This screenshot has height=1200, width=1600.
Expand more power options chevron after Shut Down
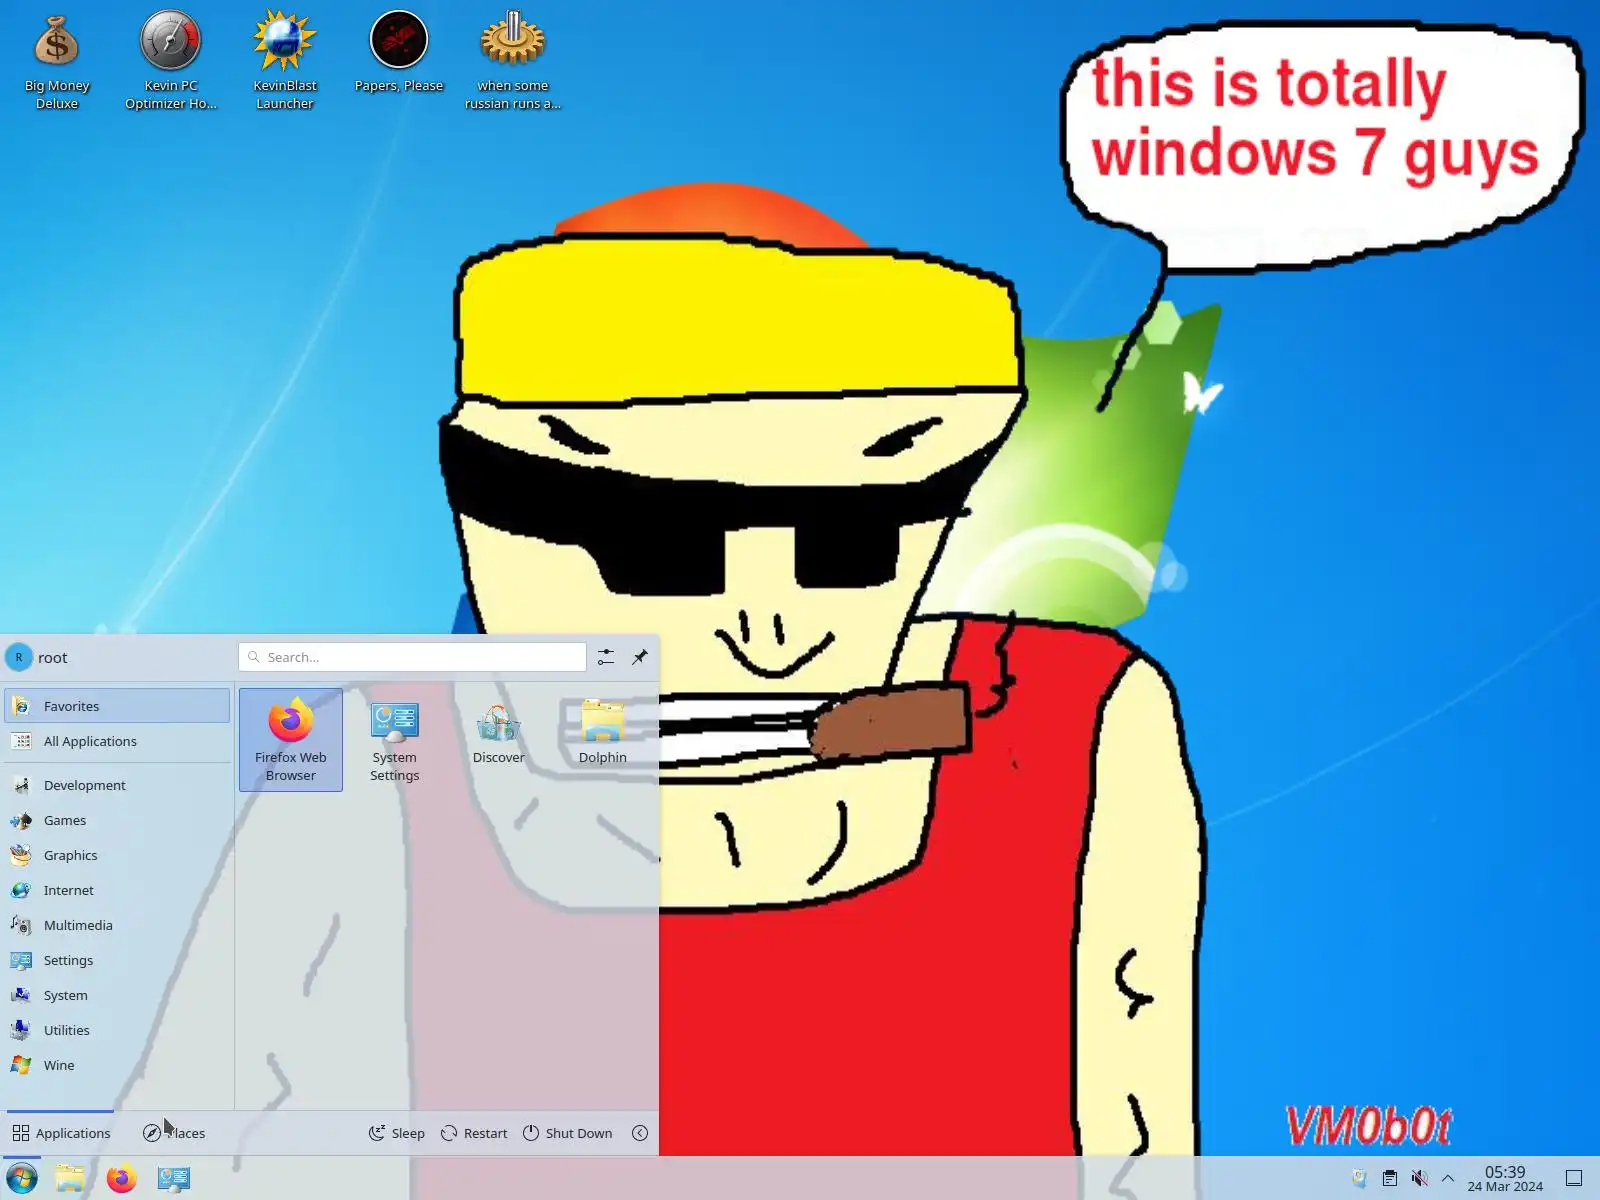(x=640, y=1133)
